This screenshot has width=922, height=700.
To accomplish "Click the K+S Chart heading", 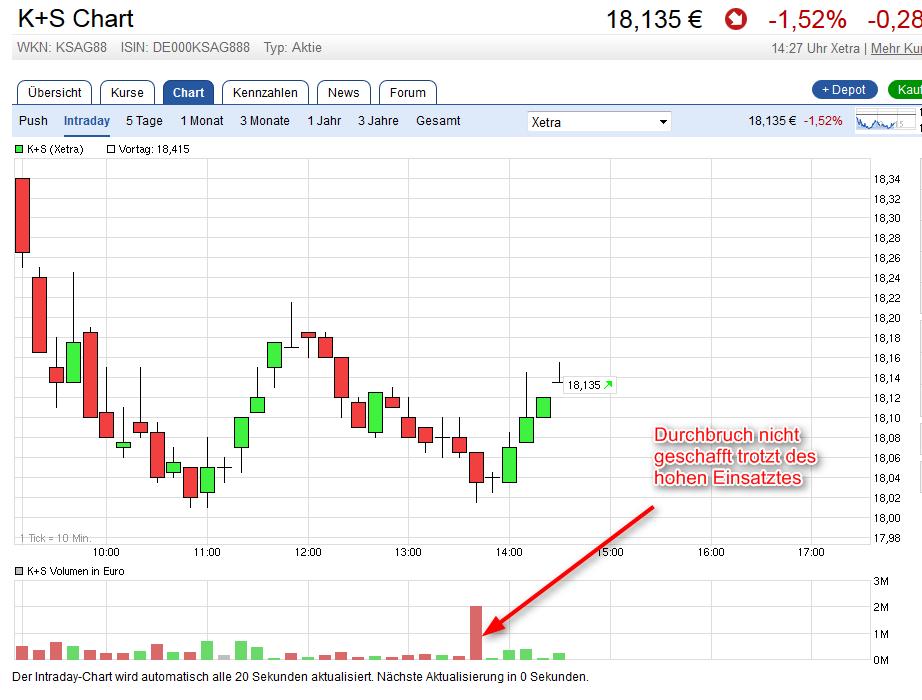I will [76, 19].
